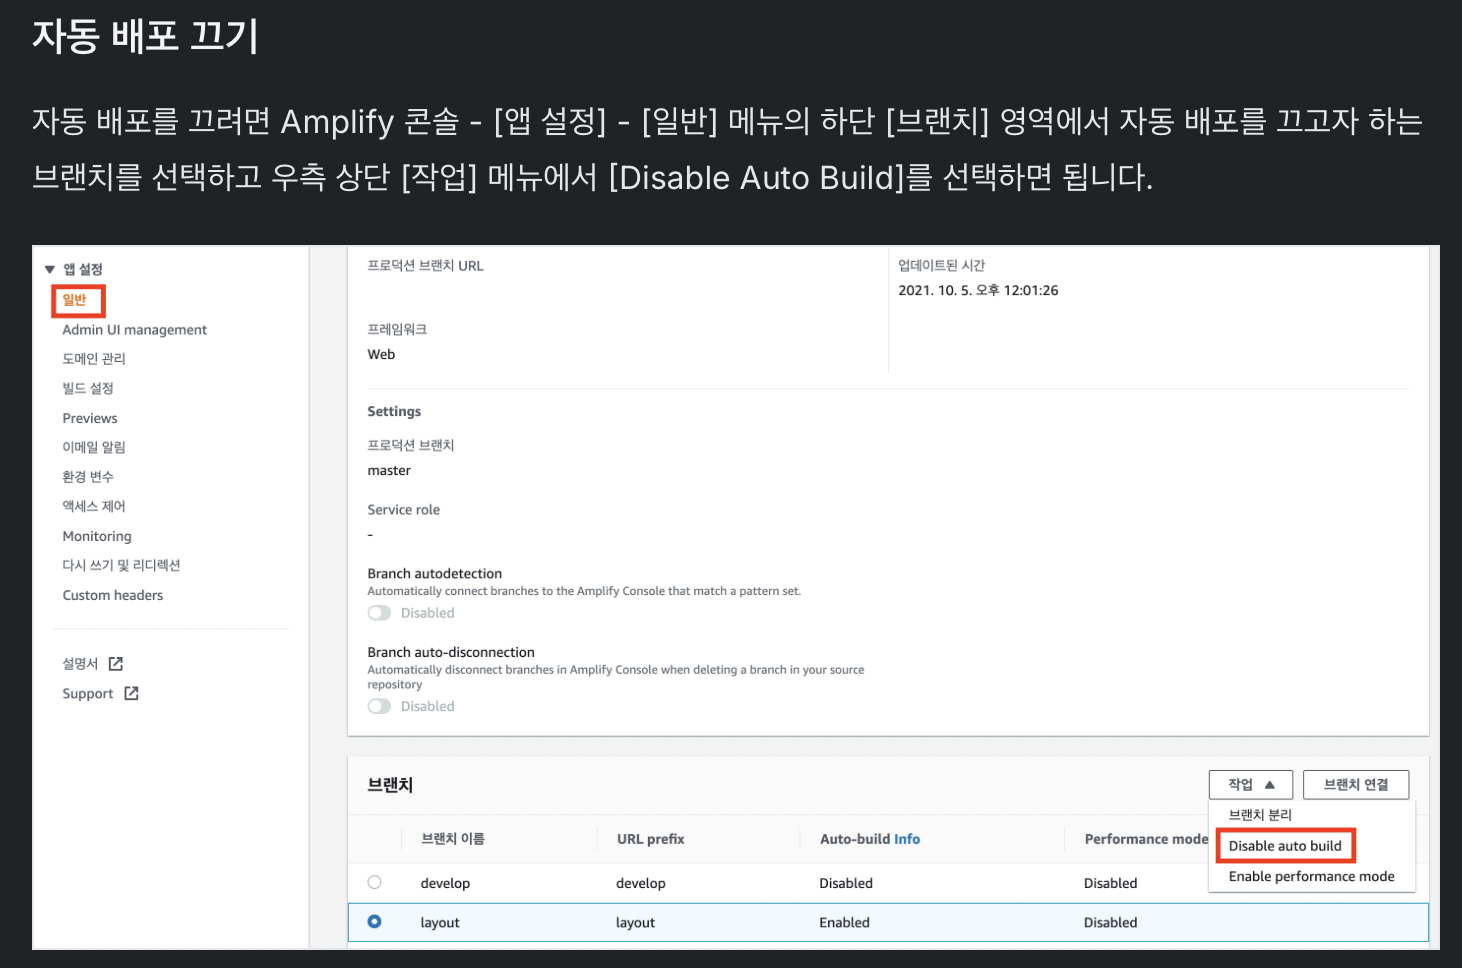The image size is (1462, 968).
Task: Open 이메일 알림 settings
Action: click(94, 447)
